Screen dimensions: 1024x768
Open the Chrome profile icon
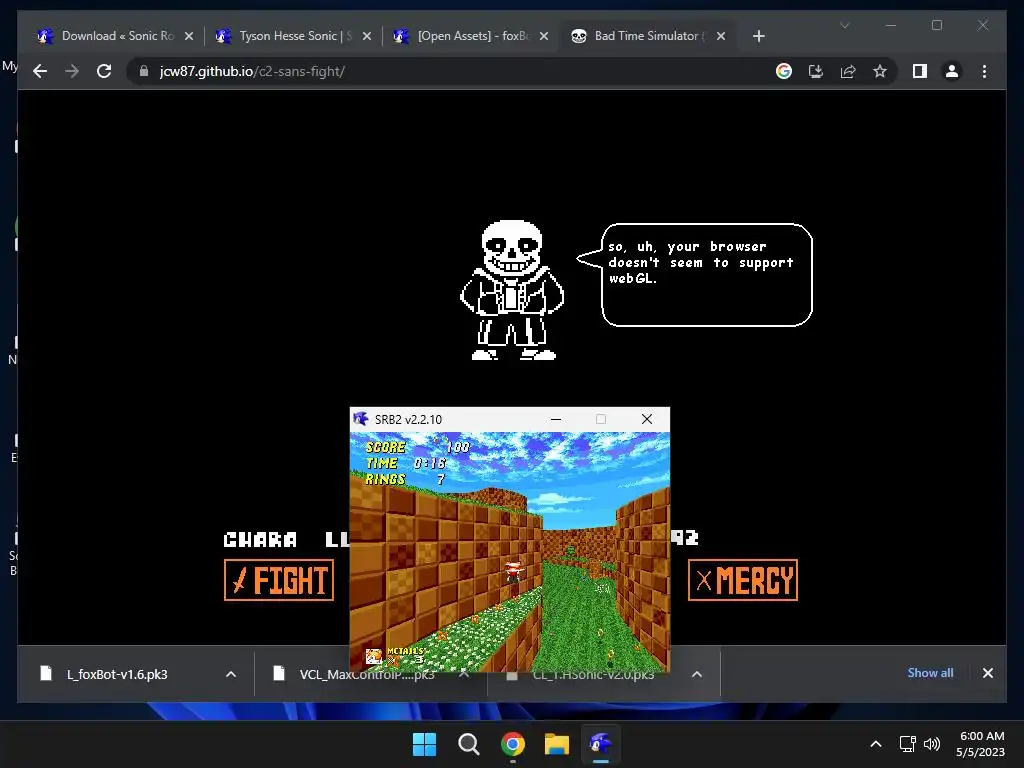pyautogui.click(x=952, y=71)
